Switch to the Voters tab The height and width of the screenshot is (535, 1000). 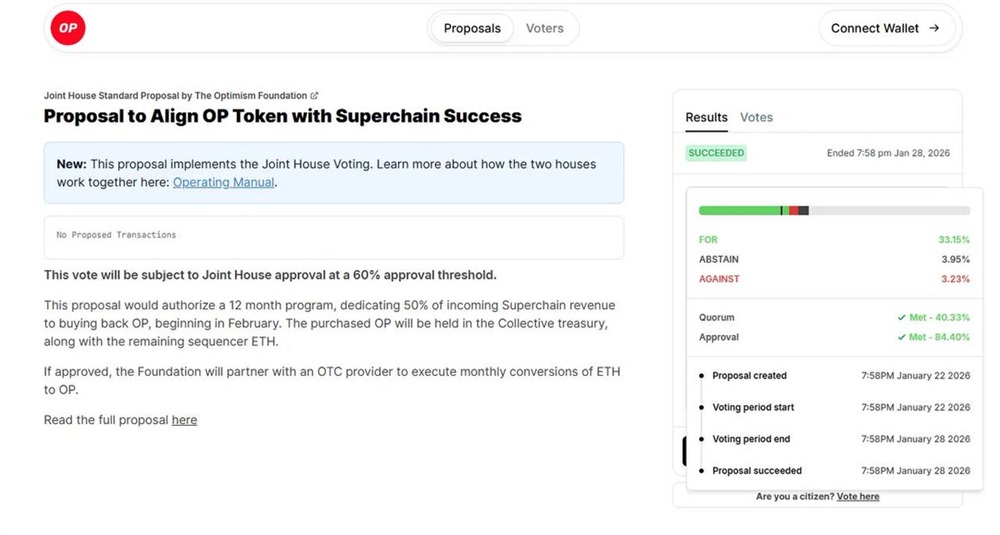[x=545, y=28]
